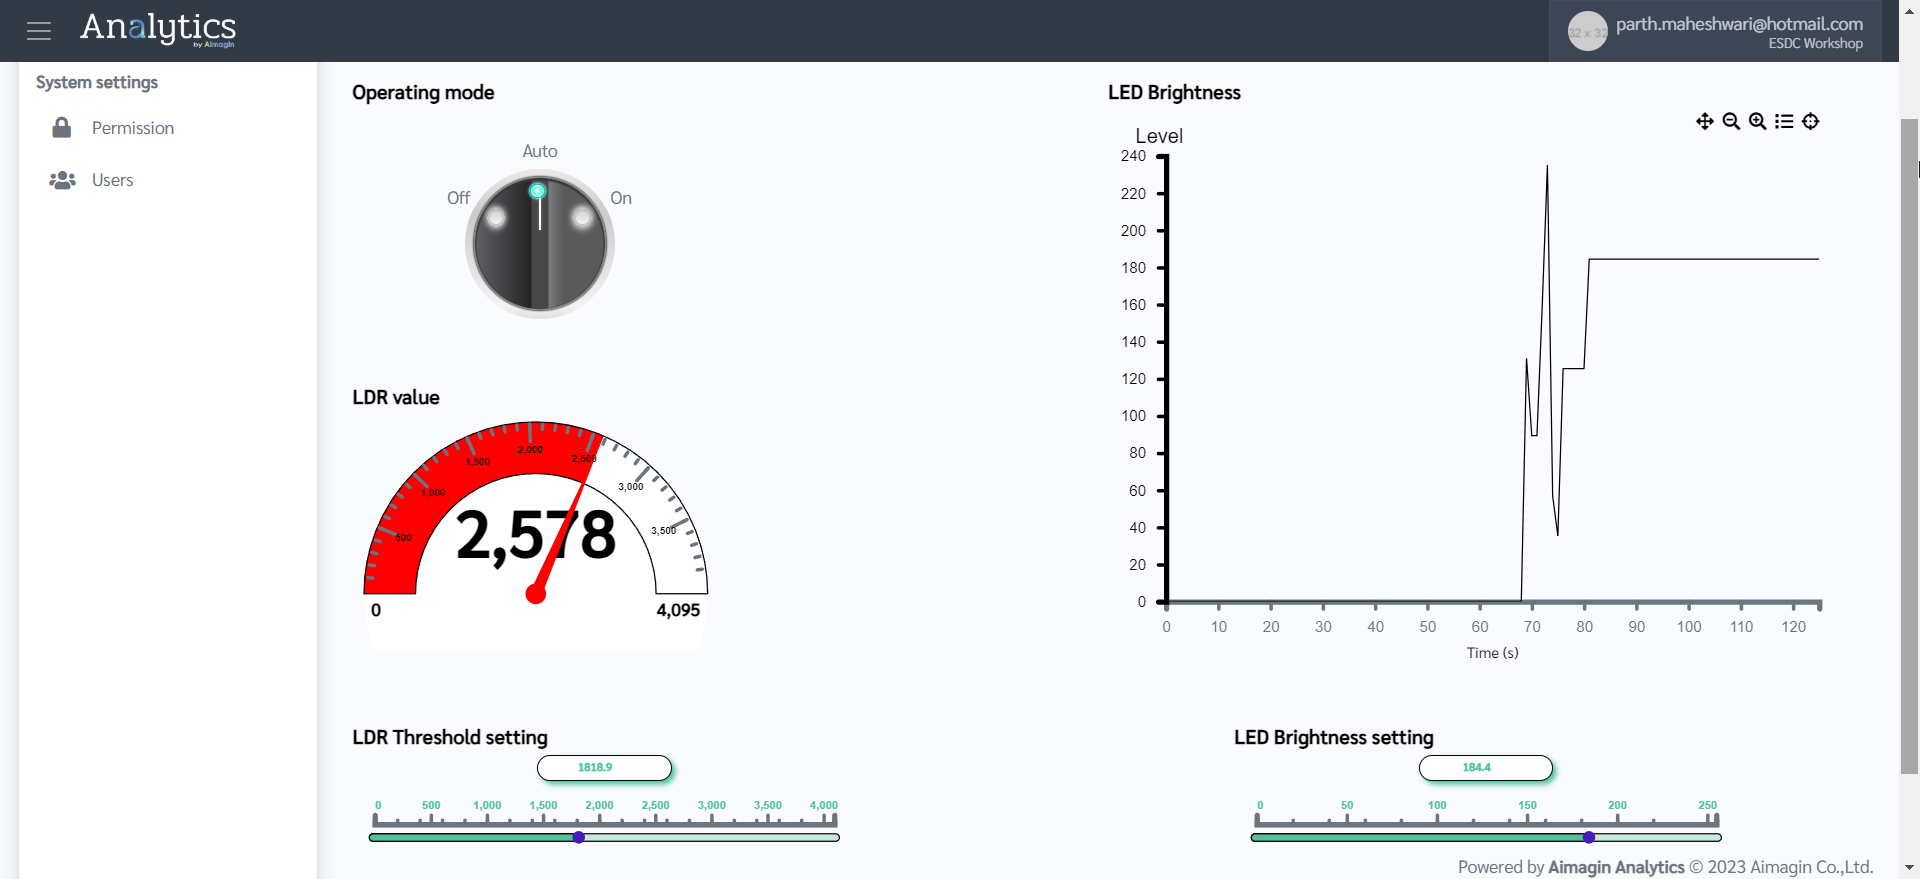Click the chart crosshair reset icon
The height and width of the screenshot is (879, 1920).
click(1810, 121)
